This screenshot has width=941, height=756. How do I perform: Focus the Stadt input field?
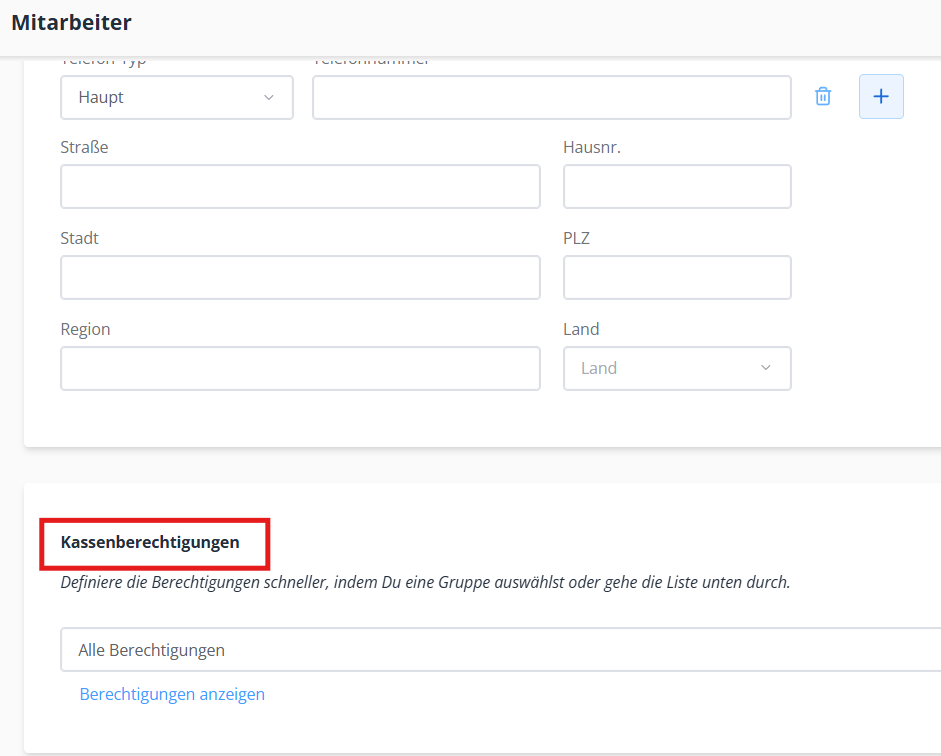(x=300, y=278)
